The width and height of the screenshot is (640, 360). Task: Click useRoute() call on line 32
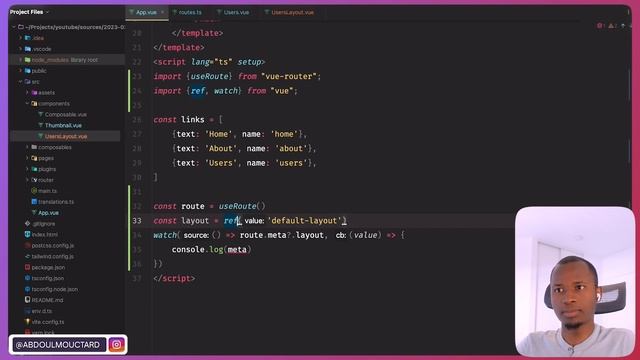(x=242, y=206)
